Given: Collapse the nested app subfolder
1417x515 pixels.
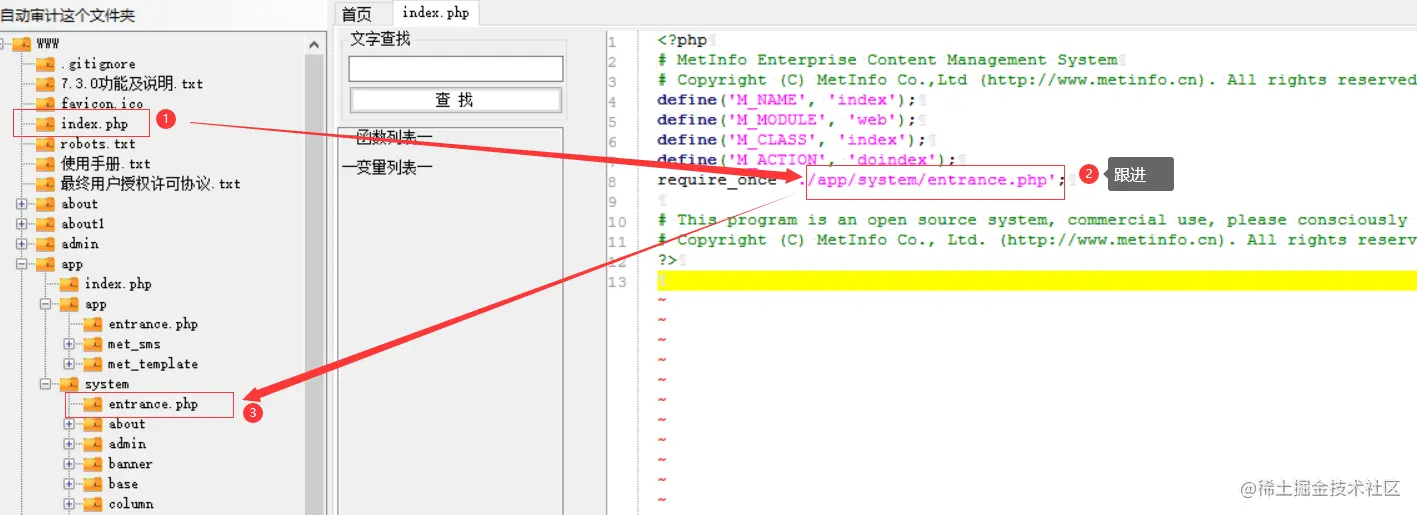Looking at the screenshot, I should pyautogui.click(x=46, y=304).
